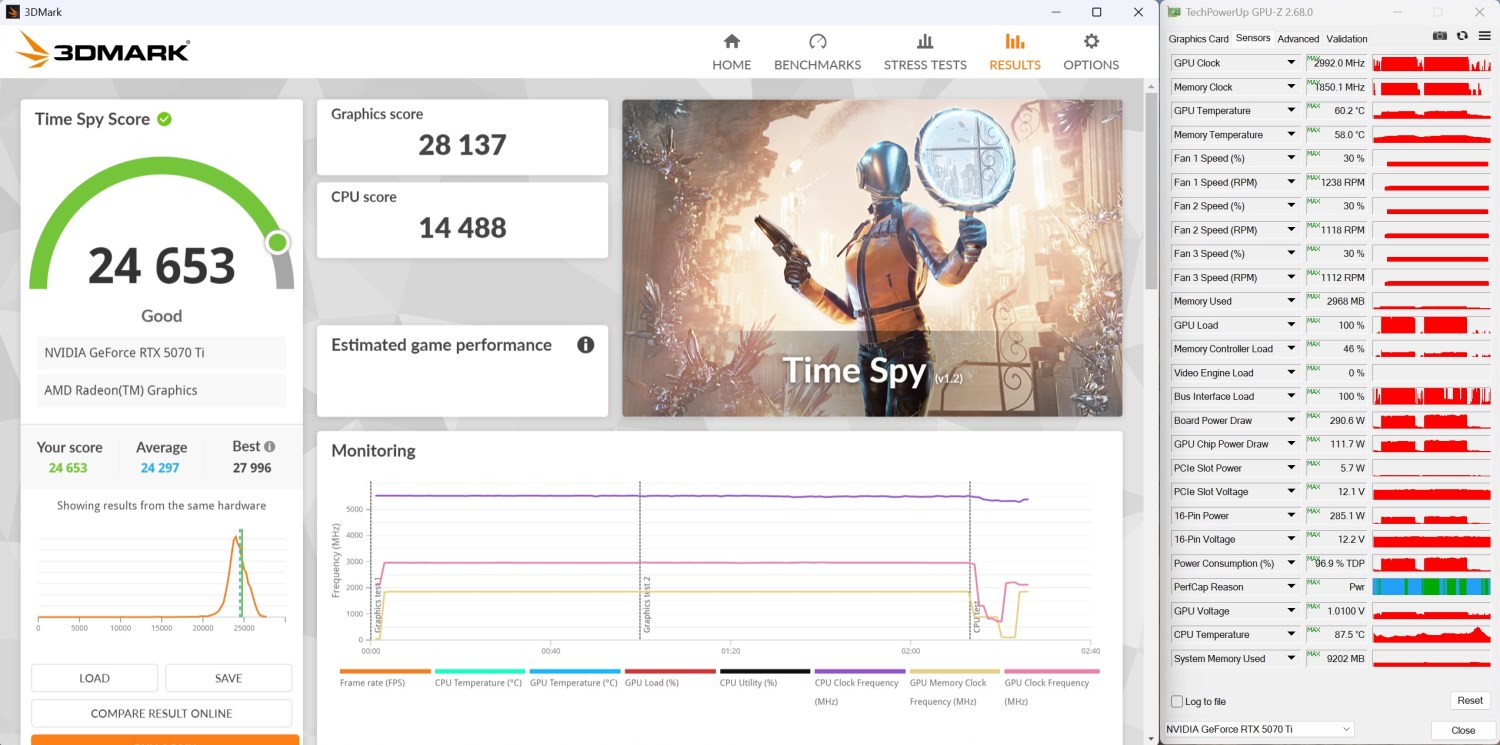Click the Bus Interface Load sensor graph
Viewport: 1500px width, 745px height.
(1432, 397)
